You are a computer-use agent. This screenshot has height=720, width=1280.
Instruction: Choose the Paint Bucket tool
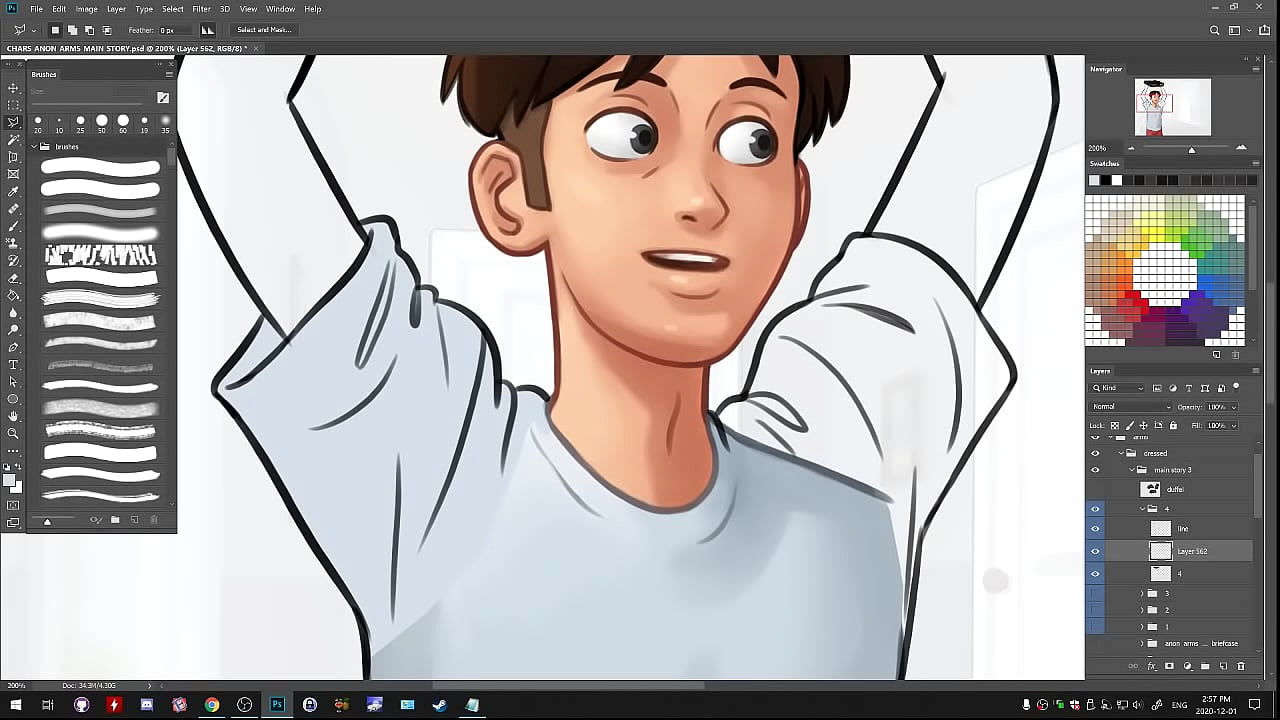point(13,296)
